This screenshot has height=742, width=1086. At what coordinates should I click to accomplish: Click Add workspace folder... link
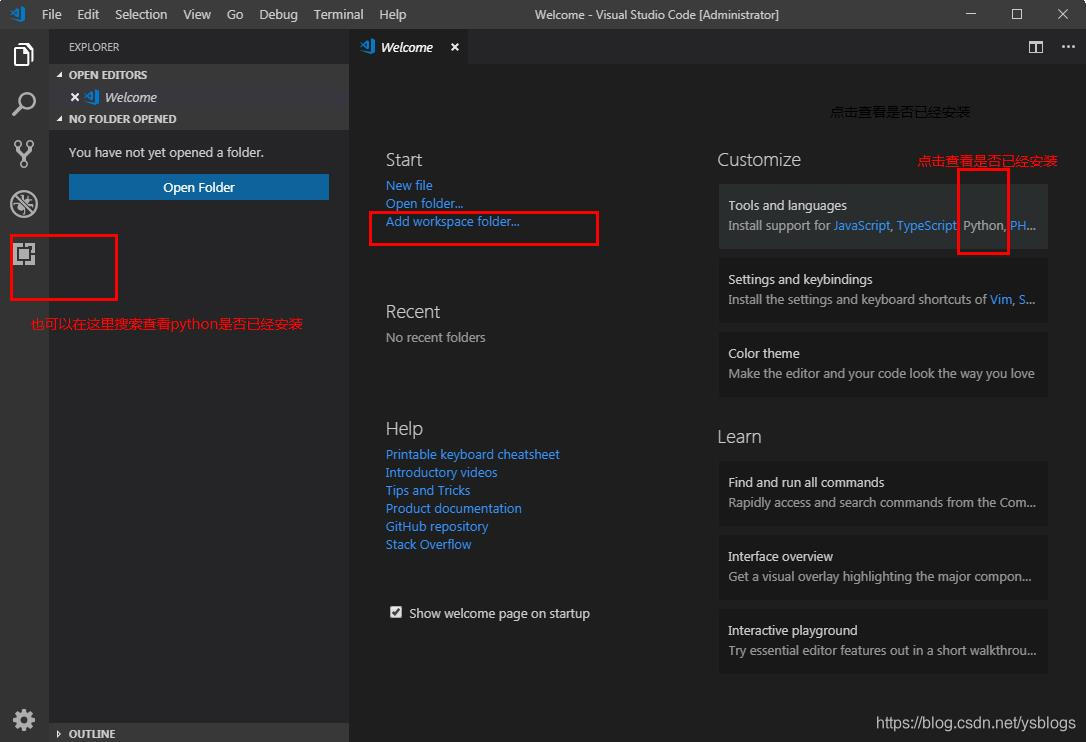click(x=452, y=222)
